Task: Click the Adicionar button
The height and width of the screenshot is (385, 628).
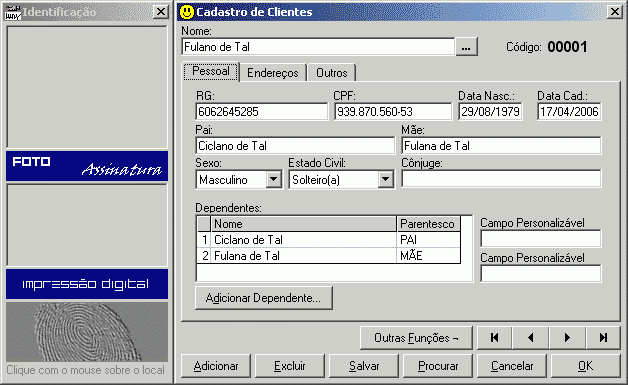Action: (x=216, y=366)
